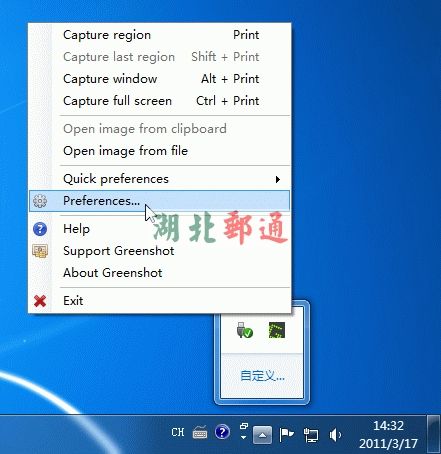The image size is (441, 454).
Task: Click the red X Exit icon
Action: click(x=40, y=301)
